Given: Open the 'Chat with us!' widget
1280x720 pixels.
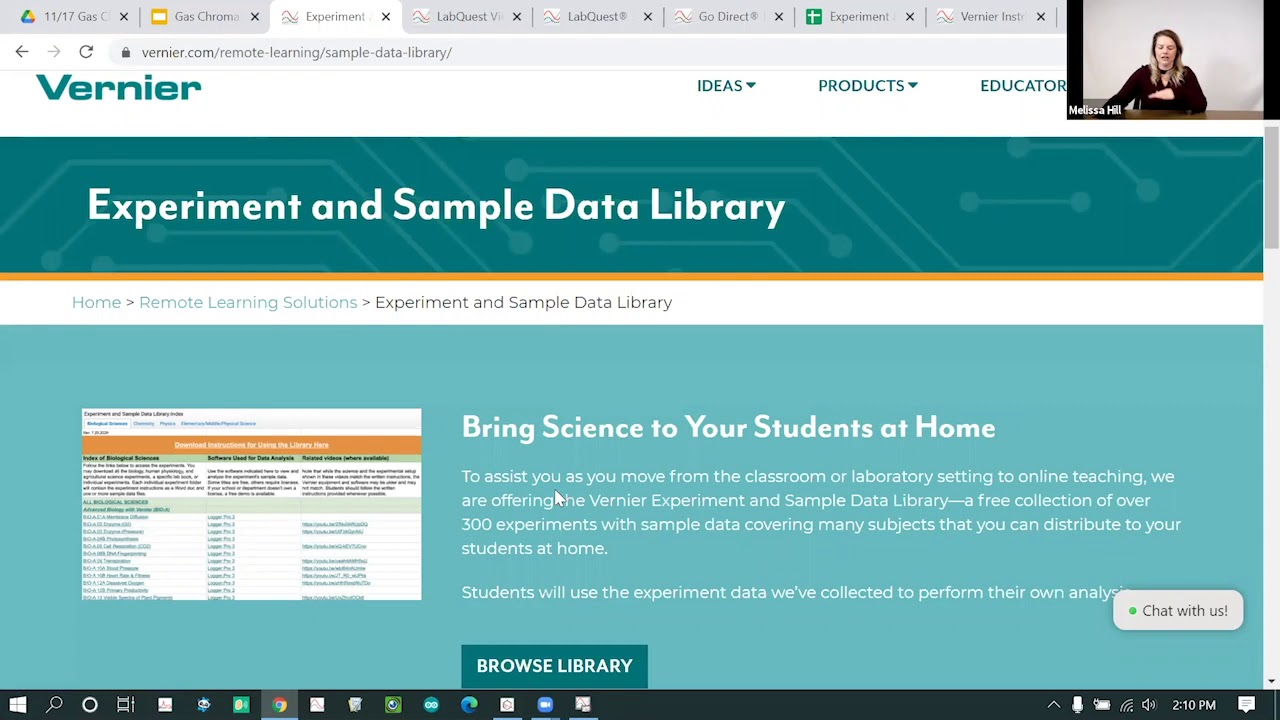Looking at the screenshot, I should click(x=1178, y=611).
